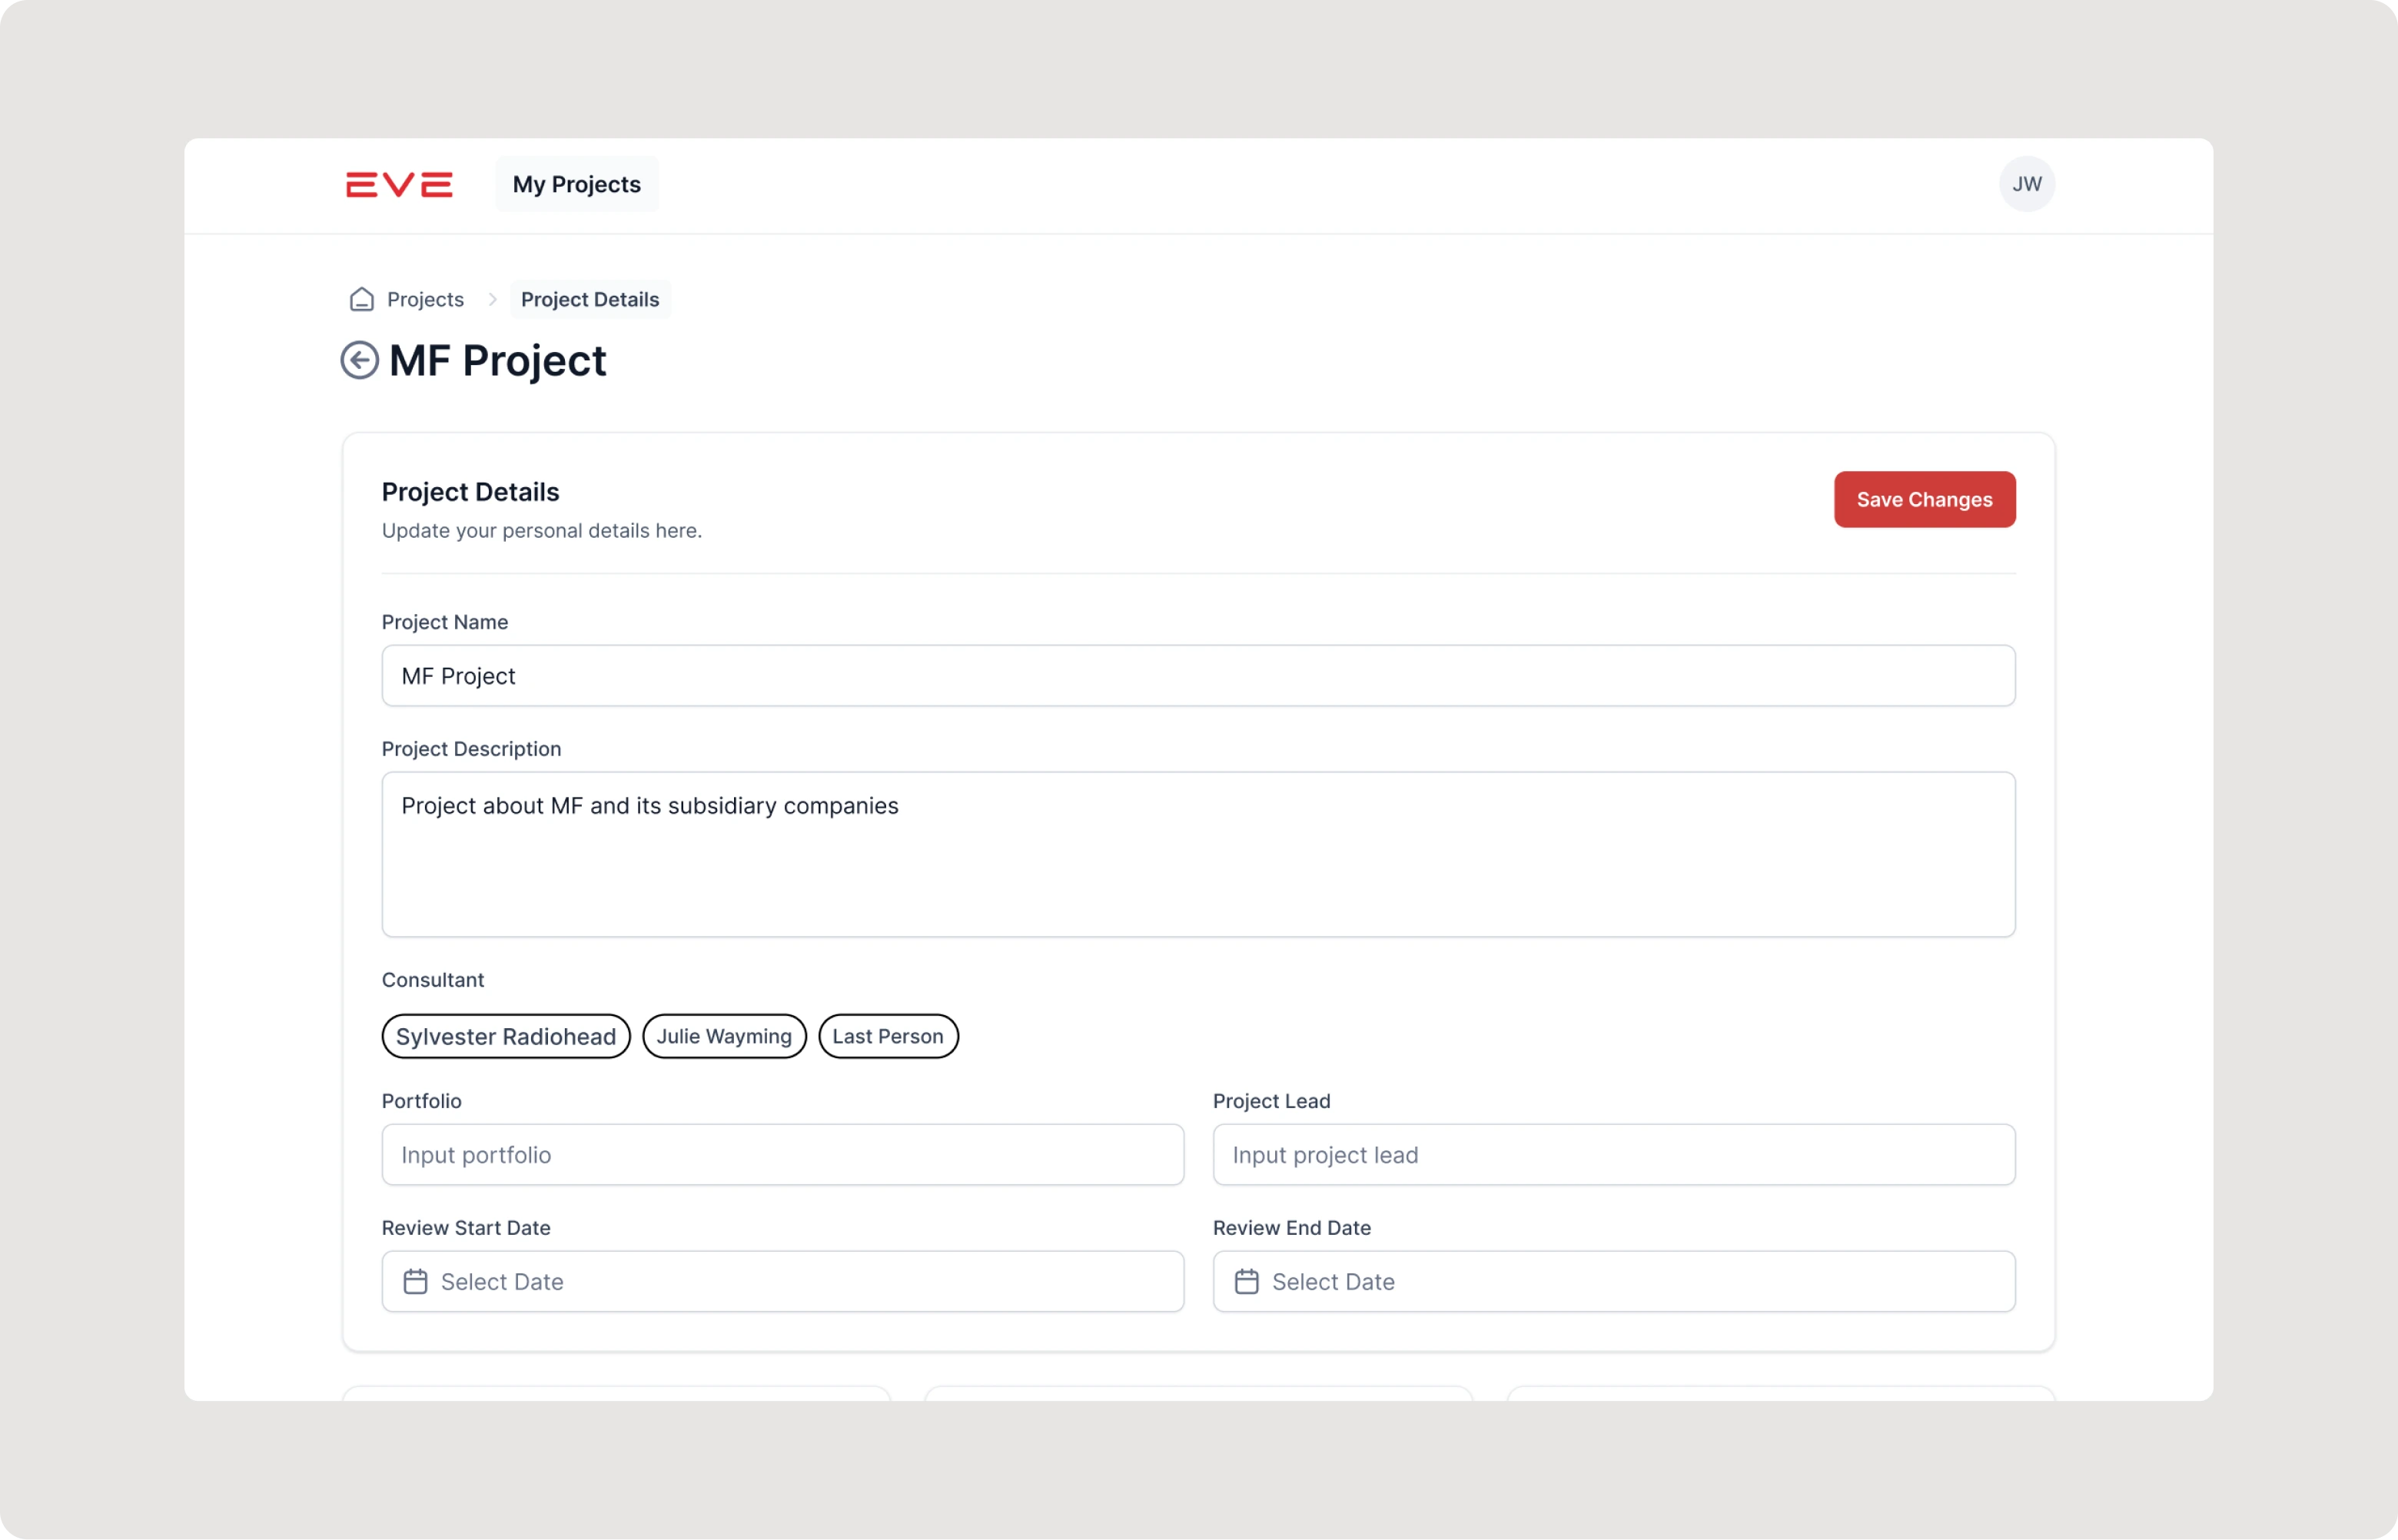Viewport: 2398px width, 1540px height.
Task: Go to the Projects breadcrumb link
Action: click(425, 299)
